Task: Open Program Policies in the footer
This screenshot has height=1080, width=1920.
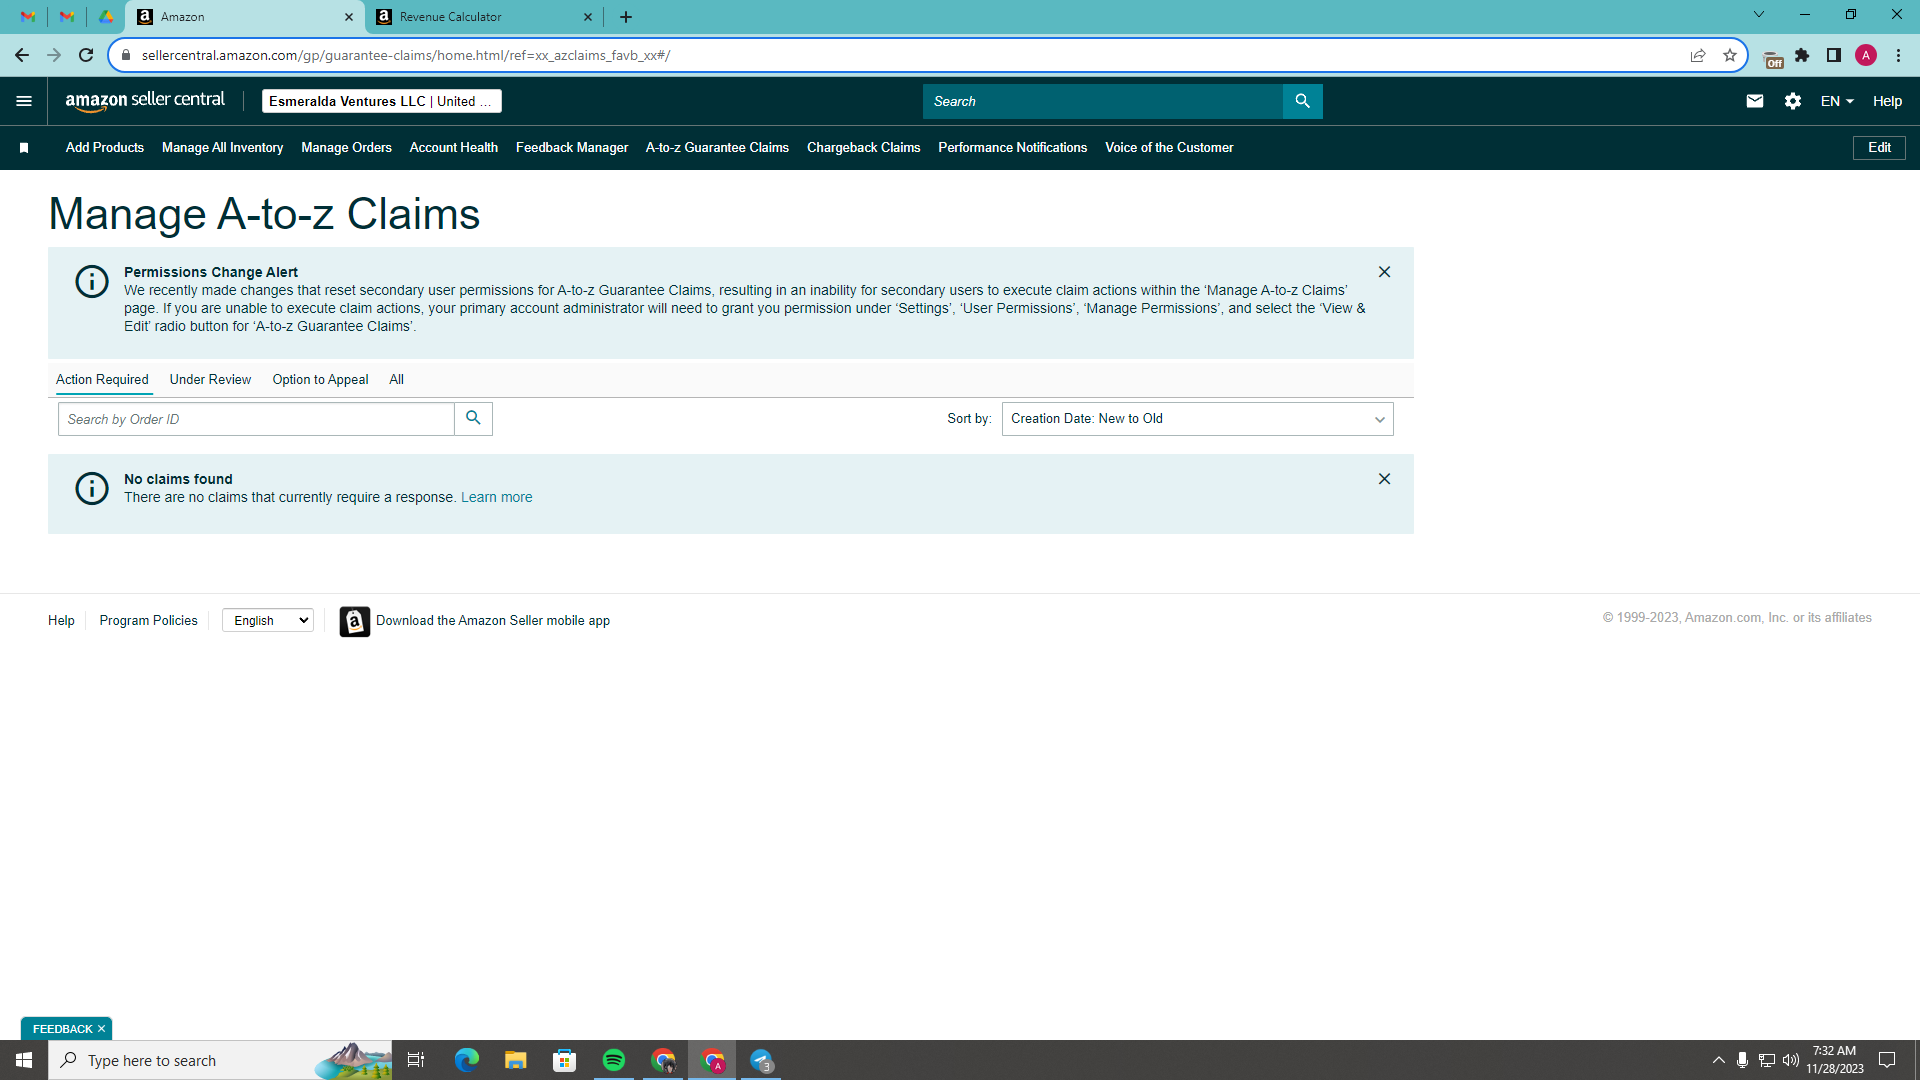Action: [x=148, y=621]
